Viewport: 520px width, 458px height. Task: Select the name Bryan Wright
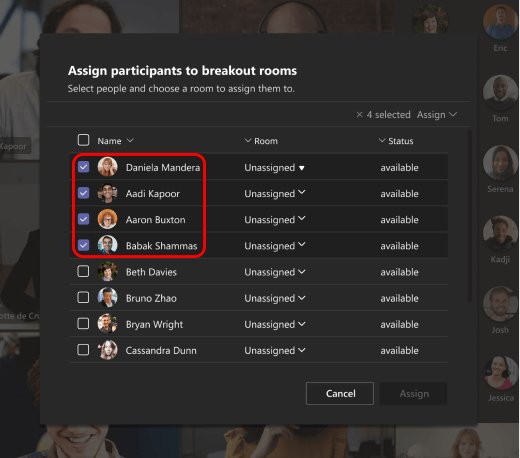point(154,324)
